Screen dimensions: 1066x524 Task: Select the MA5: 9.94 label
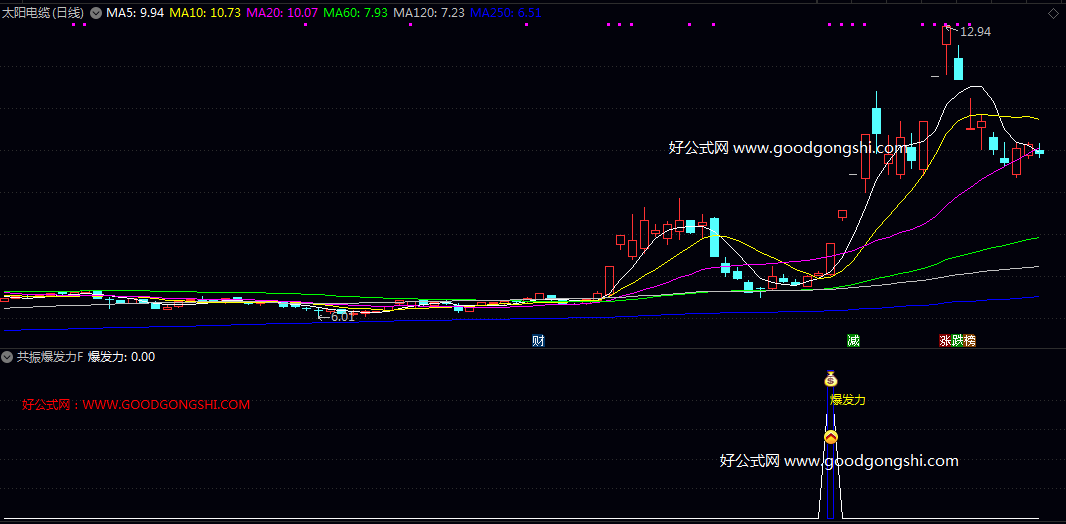[x=135, y=12]
